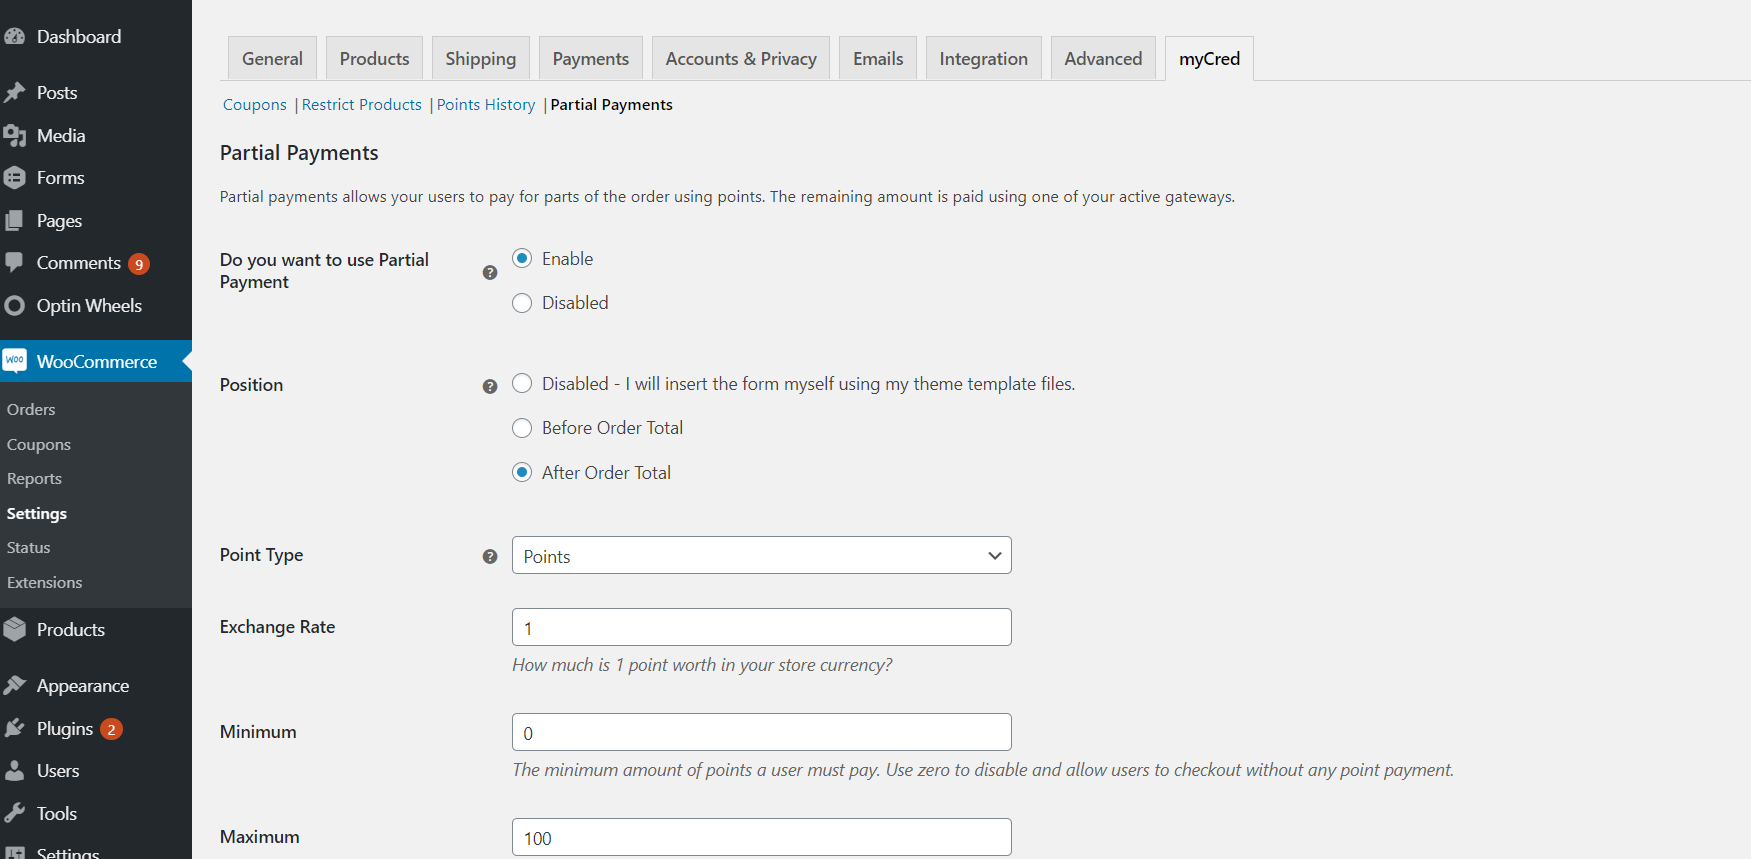Open Accounts & Privacy tab
The width and height of the screenshot is (1751, 859).
pos(741,58)
